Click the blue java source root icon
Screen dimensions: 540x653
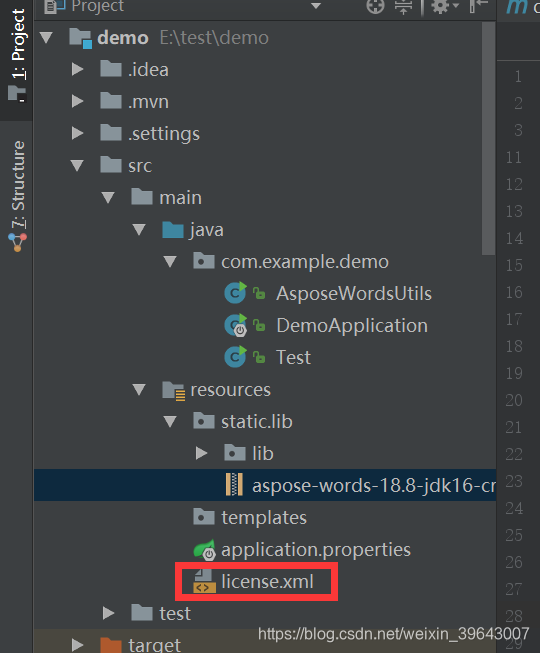[173, 230]
